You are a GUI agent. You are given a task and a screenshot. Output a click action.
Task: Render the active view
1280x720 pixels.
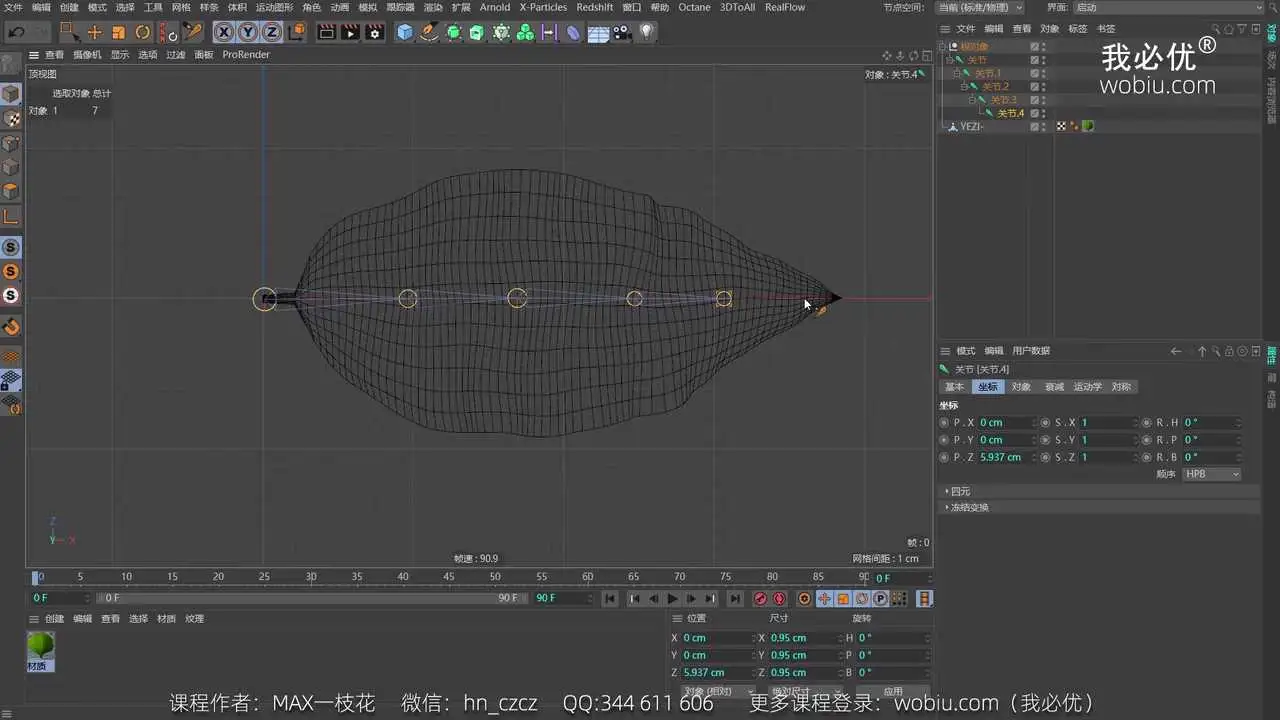[x=327, y=32]
